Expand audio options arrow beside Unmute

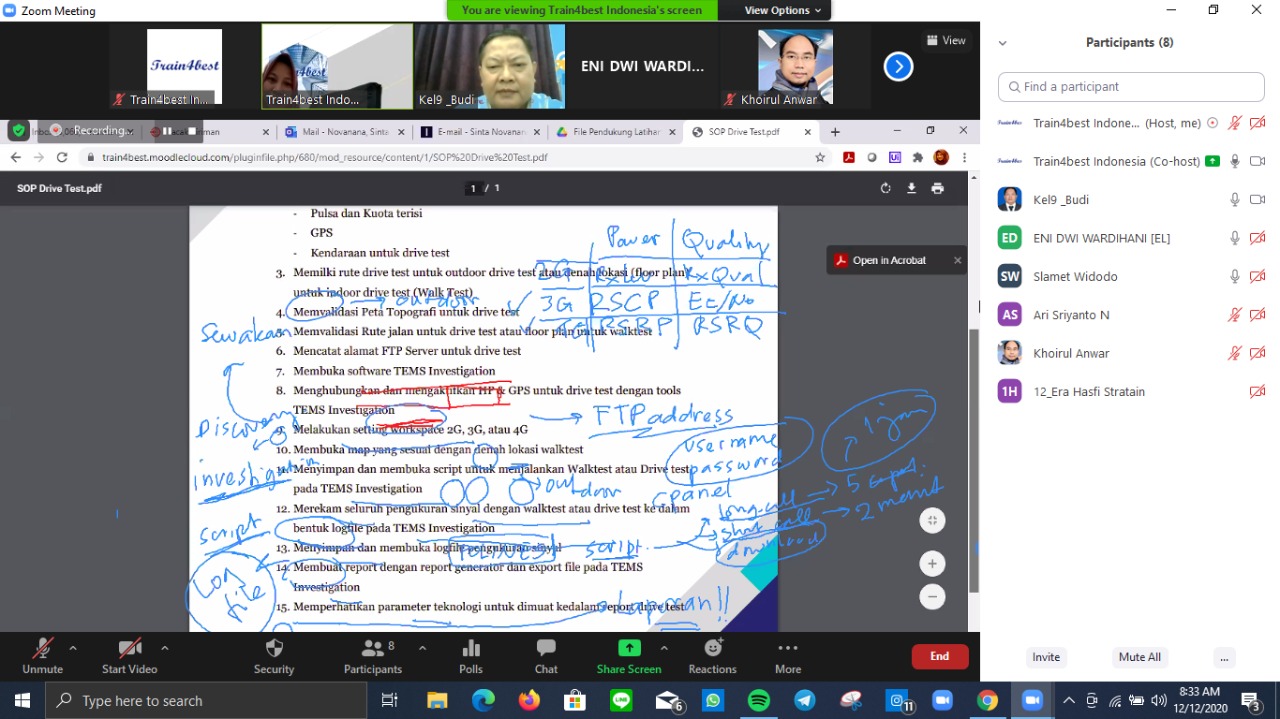(x=73, y=648)
